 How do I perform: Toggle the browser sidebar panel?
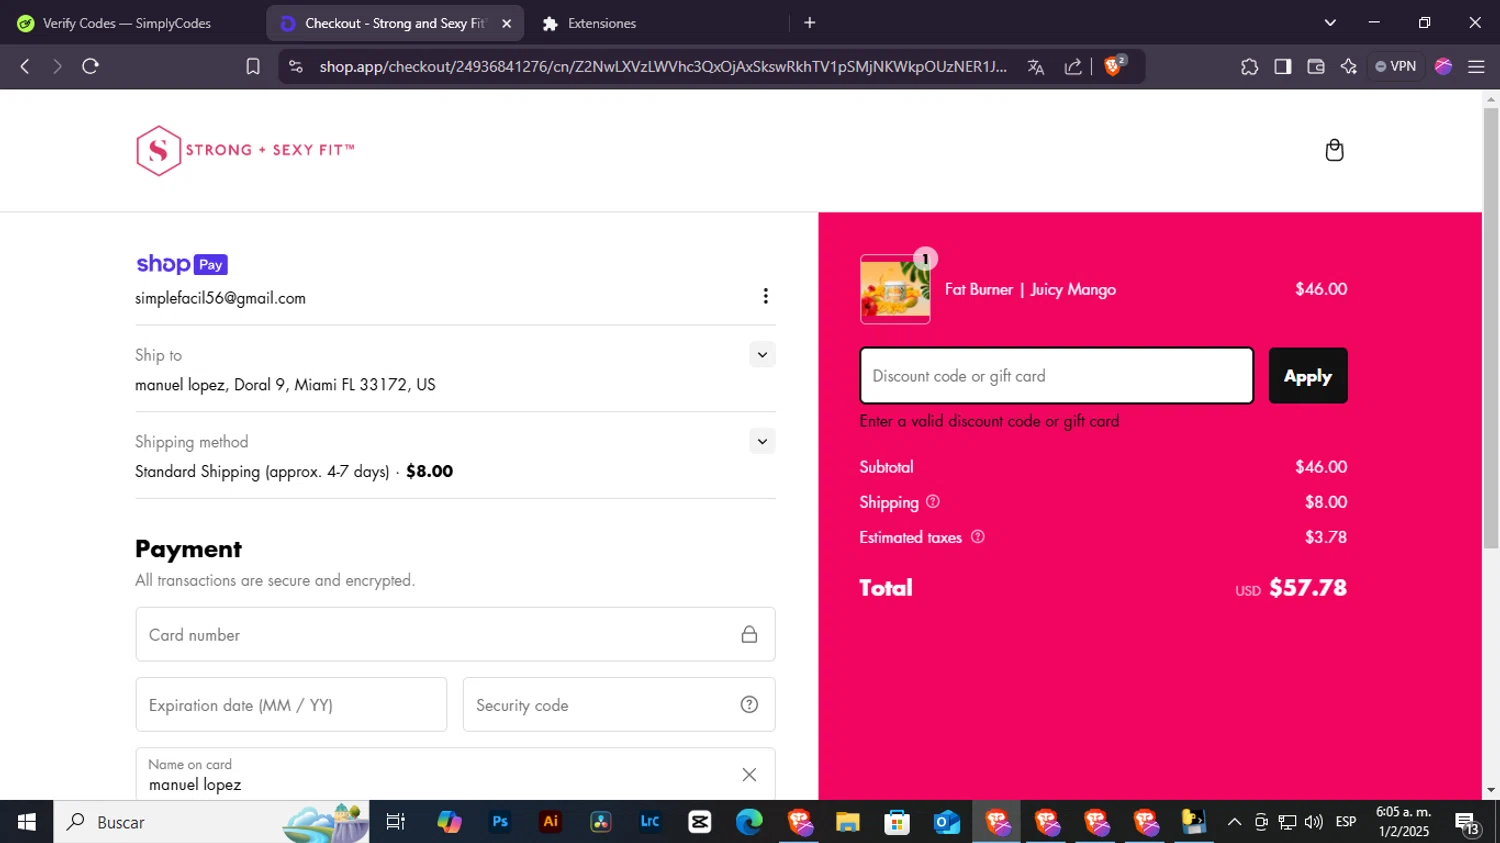coord(1282,67)
